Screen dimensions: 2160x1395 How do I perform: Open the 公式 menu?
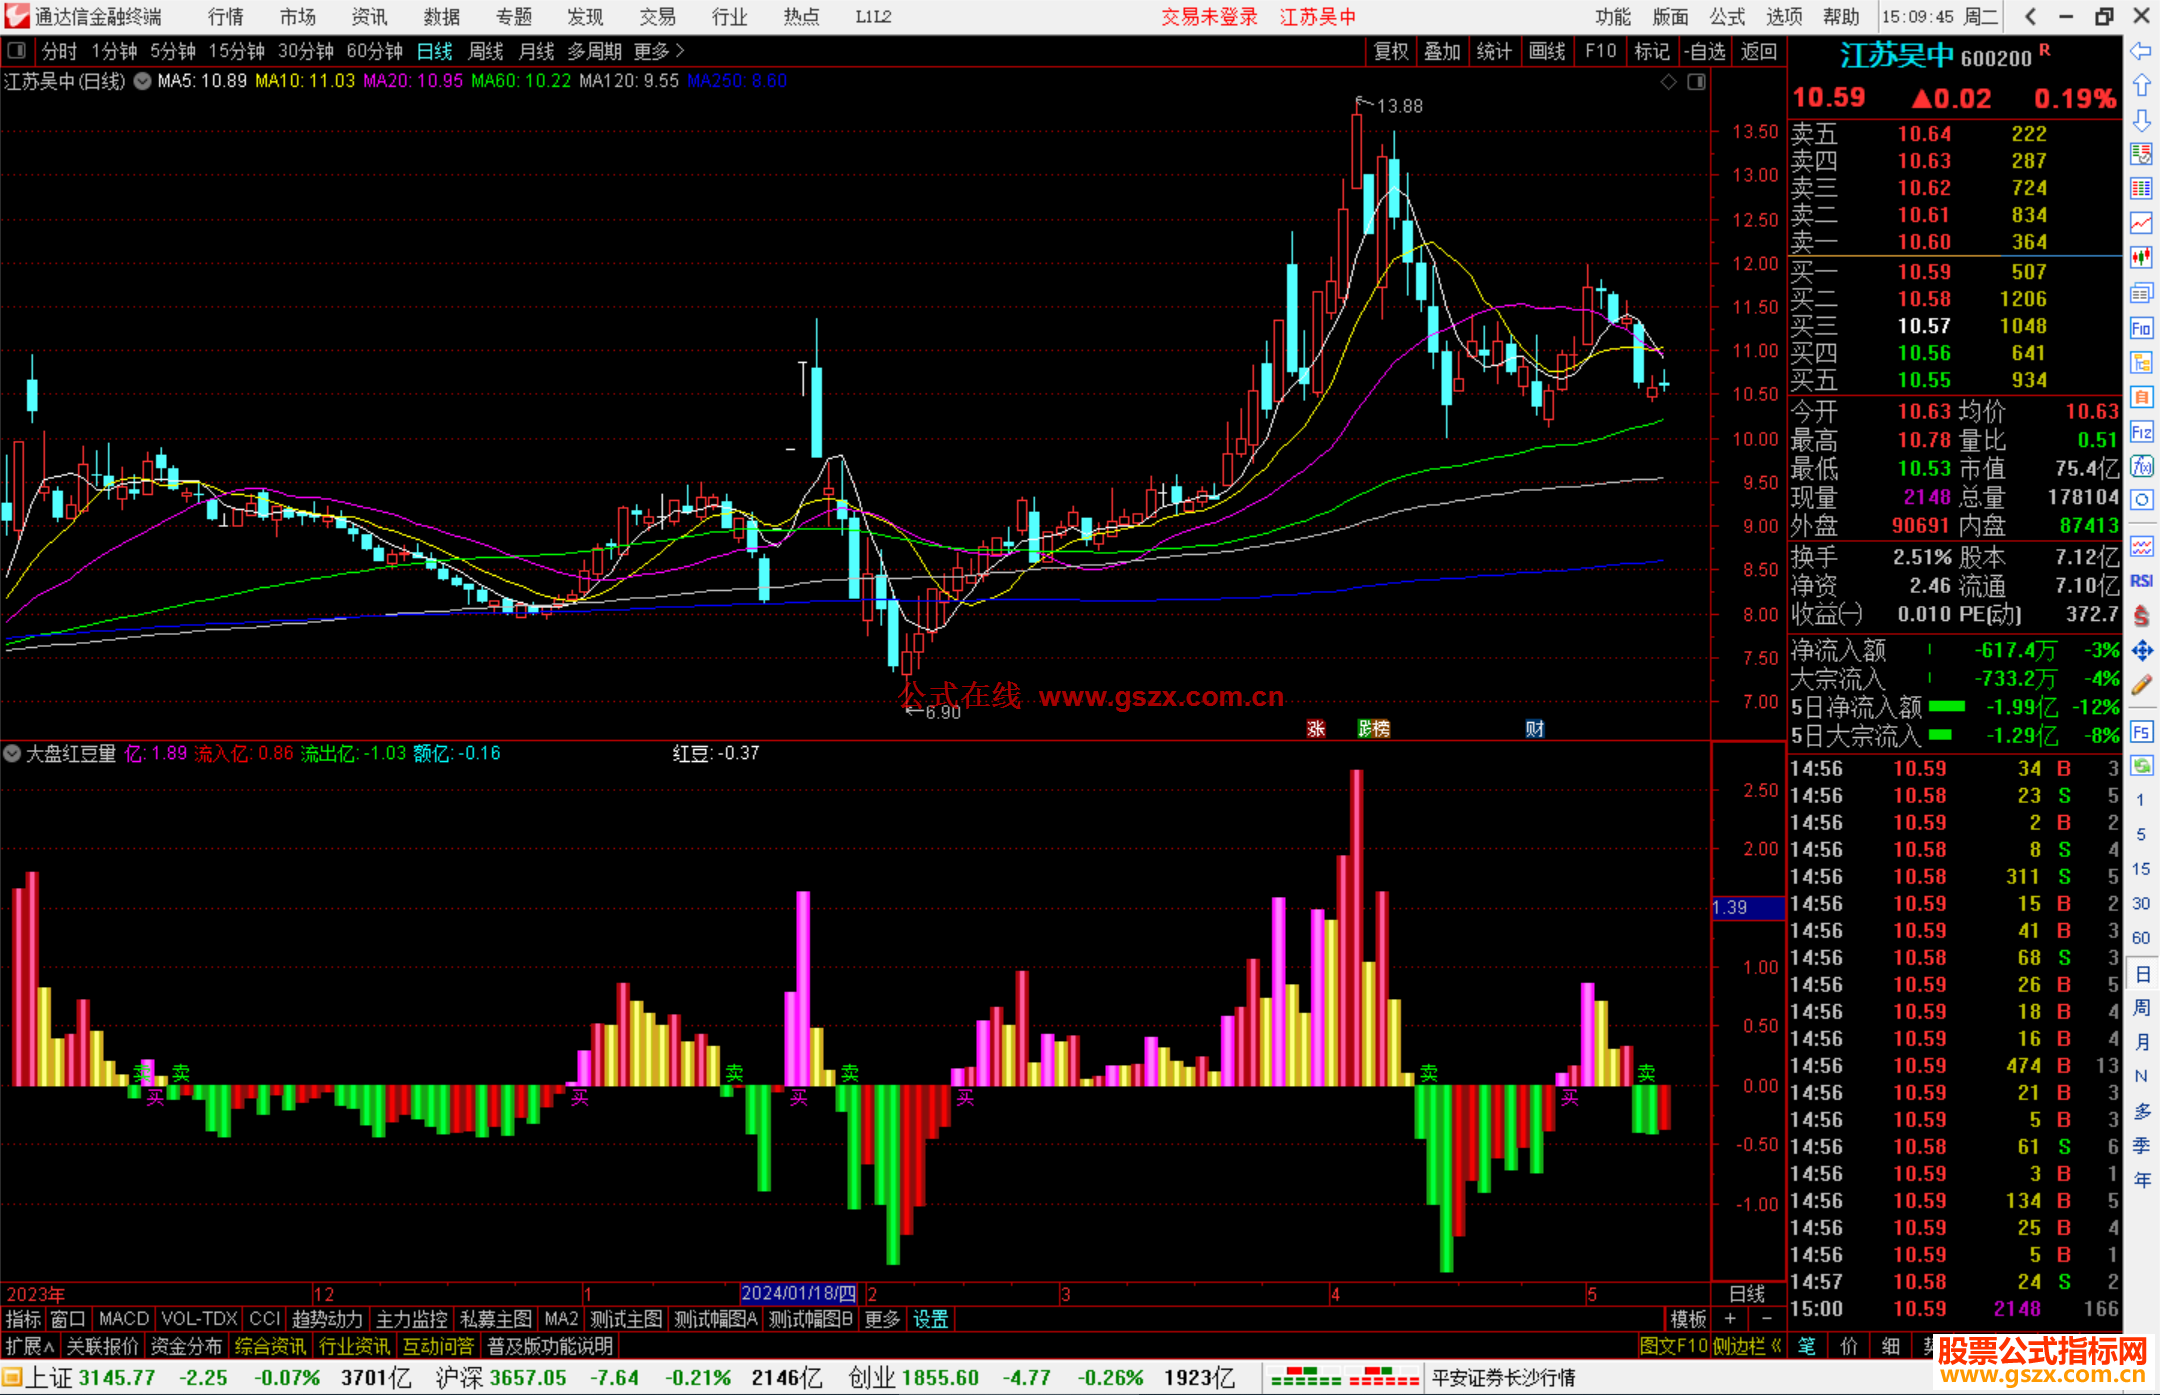(x=1726, y=16)
